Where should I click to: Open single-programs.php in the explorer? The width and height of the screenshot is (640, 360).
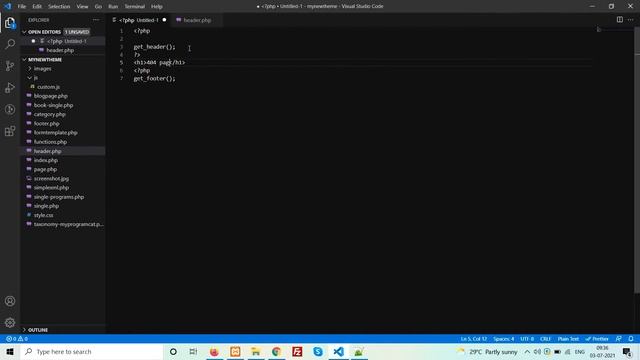[59, 197]
